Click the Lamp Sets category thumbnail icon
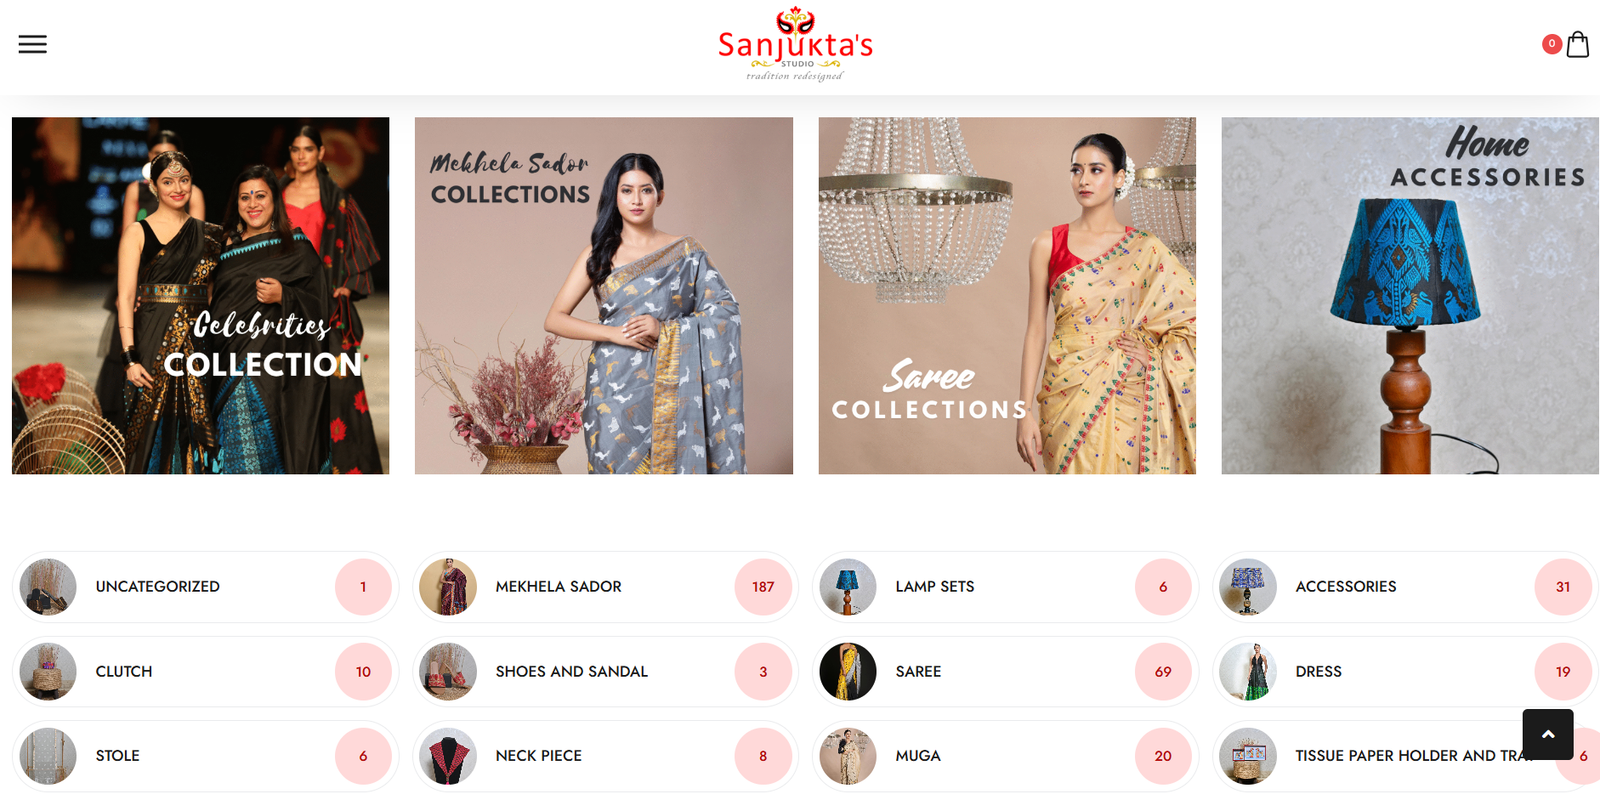1600x794 pixels. (x=848, y=587)
